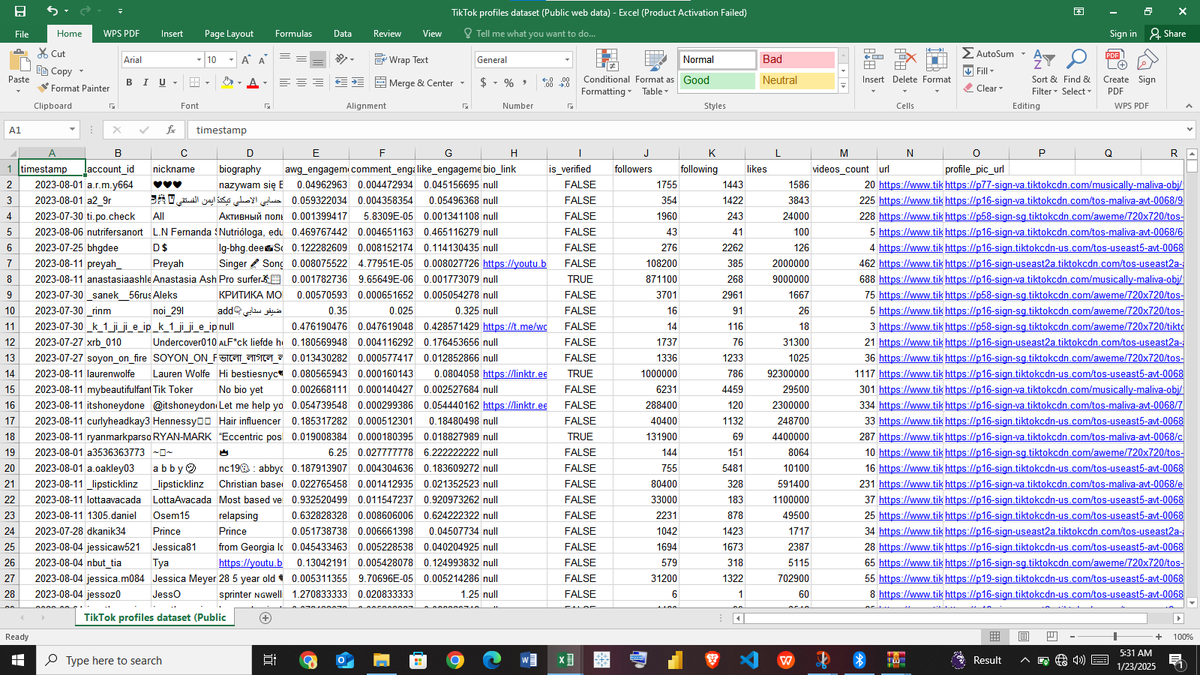Apply Italic formatting

(146, 83)
